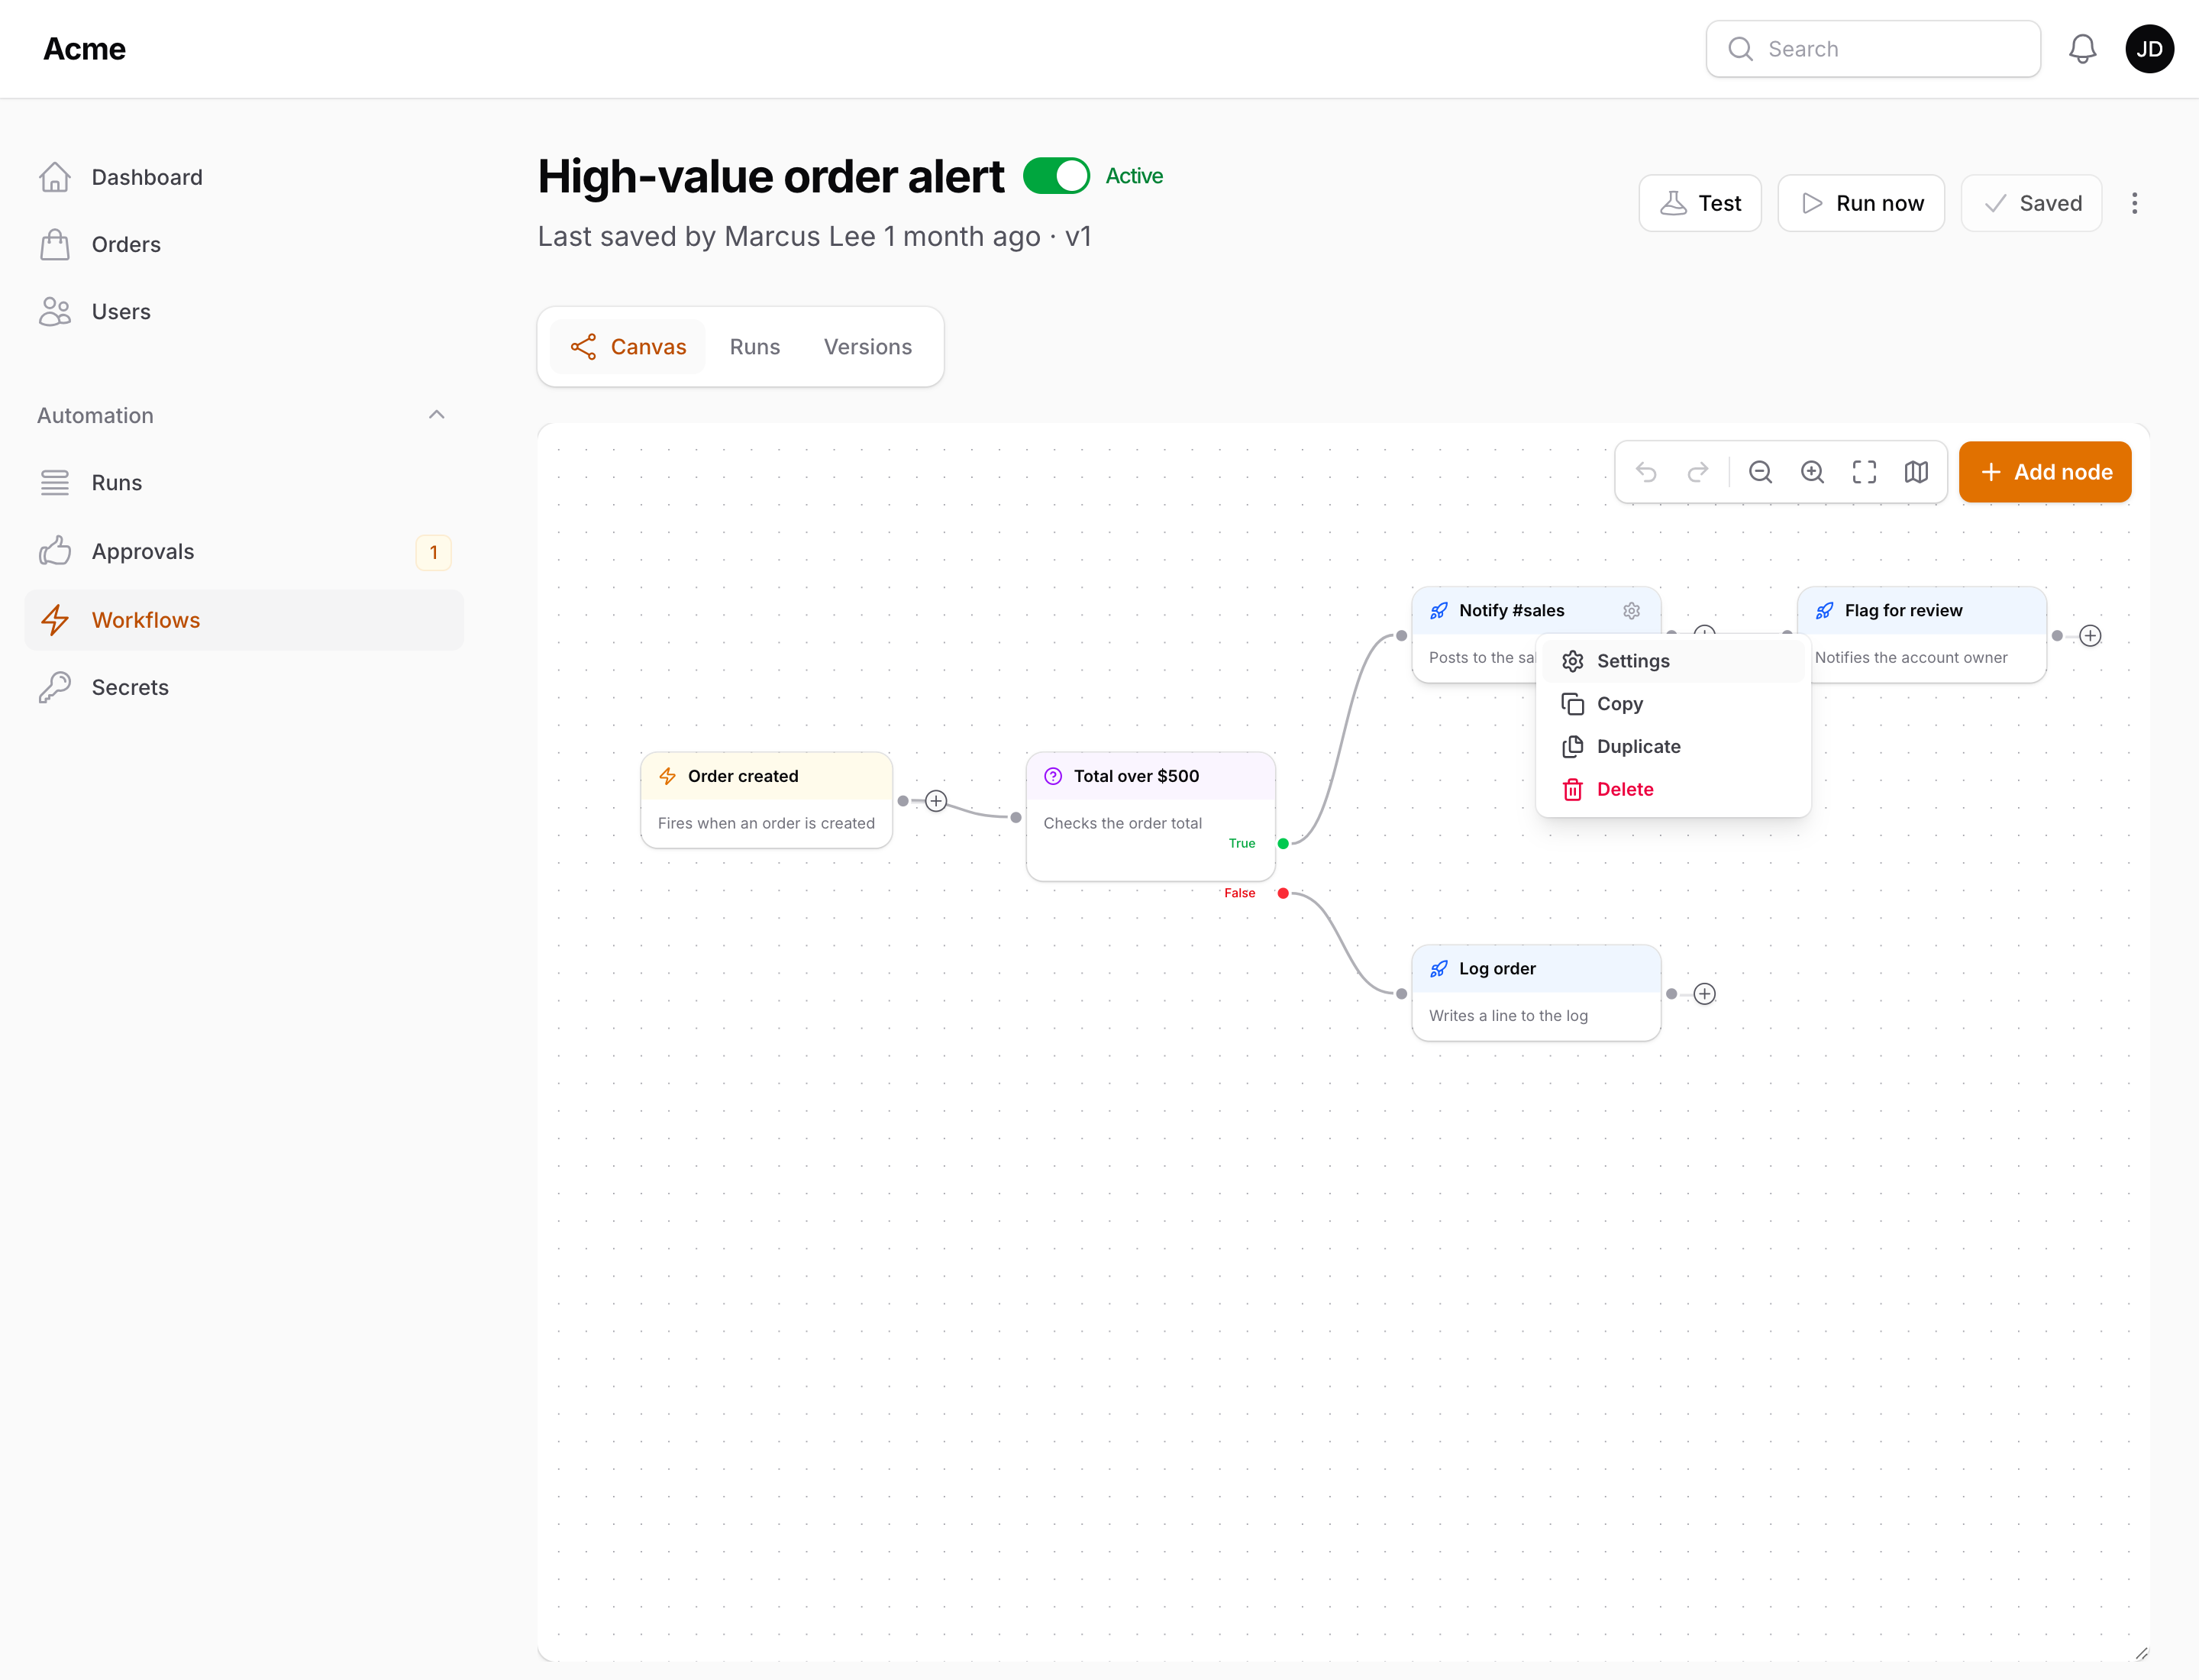Screen dimensions: 2199x1680
Task: Click gear icon on Notify #sales node
Action: [x=1631, y=610]
